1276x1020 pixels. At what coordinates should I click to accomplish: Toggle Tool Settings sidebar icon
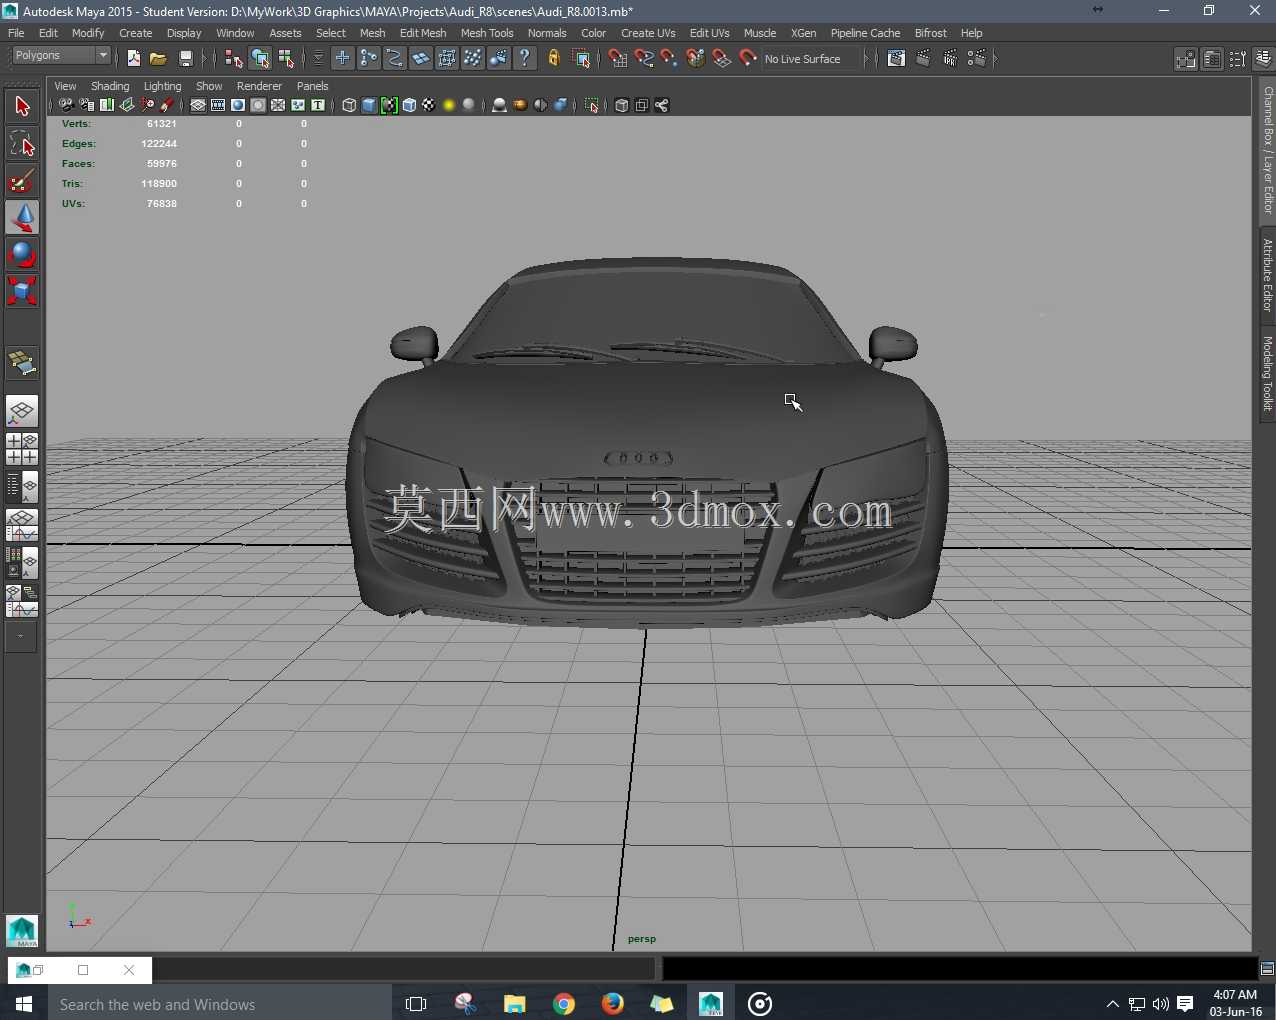coord(1238,59)
